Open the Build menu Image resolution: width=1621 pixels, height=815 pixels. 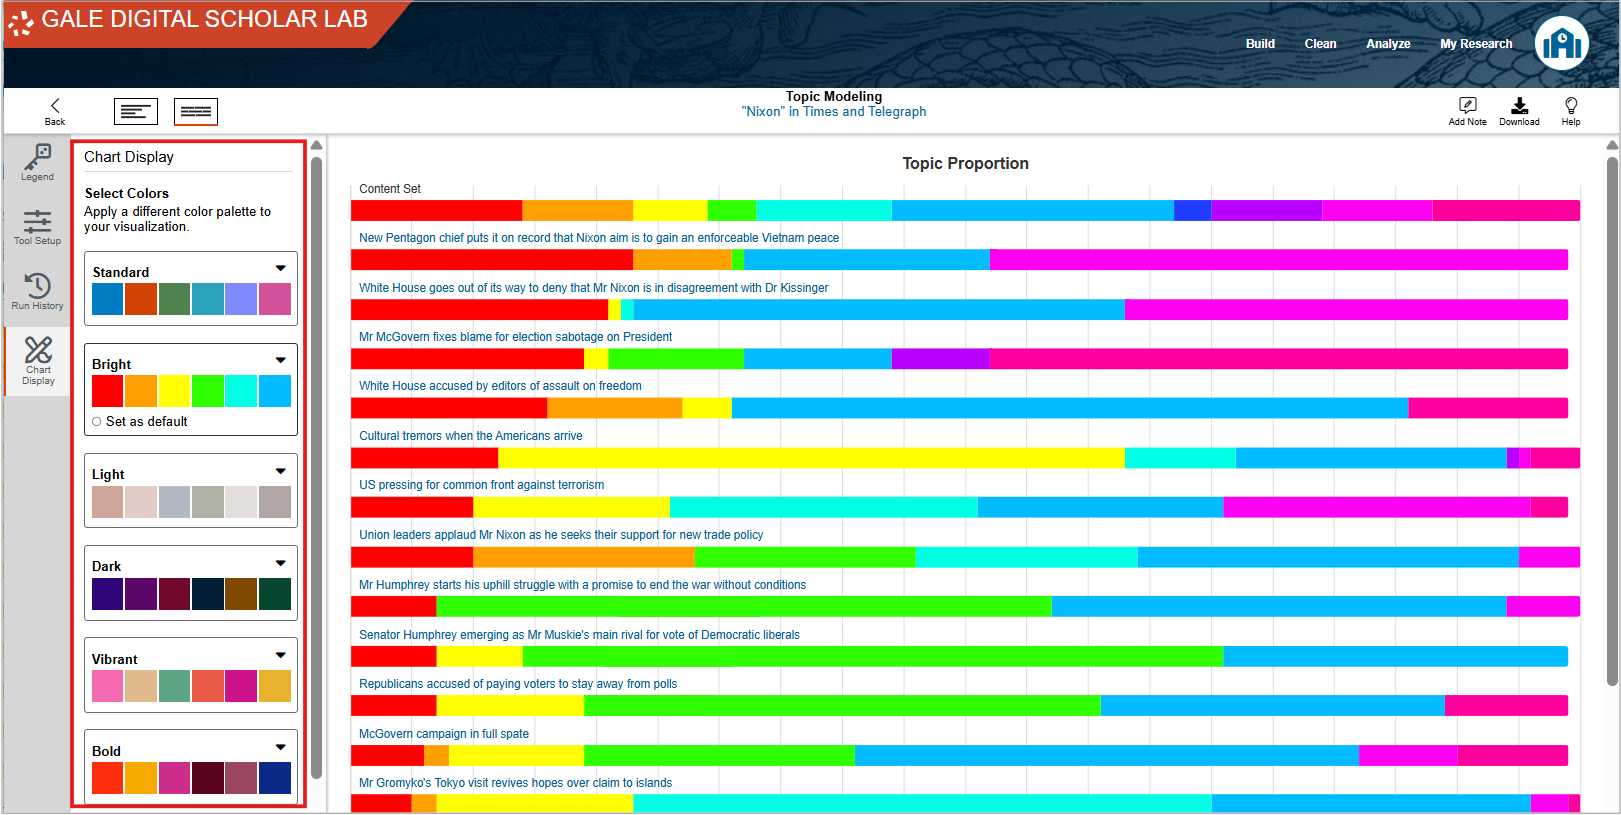tap(1260, 44)
